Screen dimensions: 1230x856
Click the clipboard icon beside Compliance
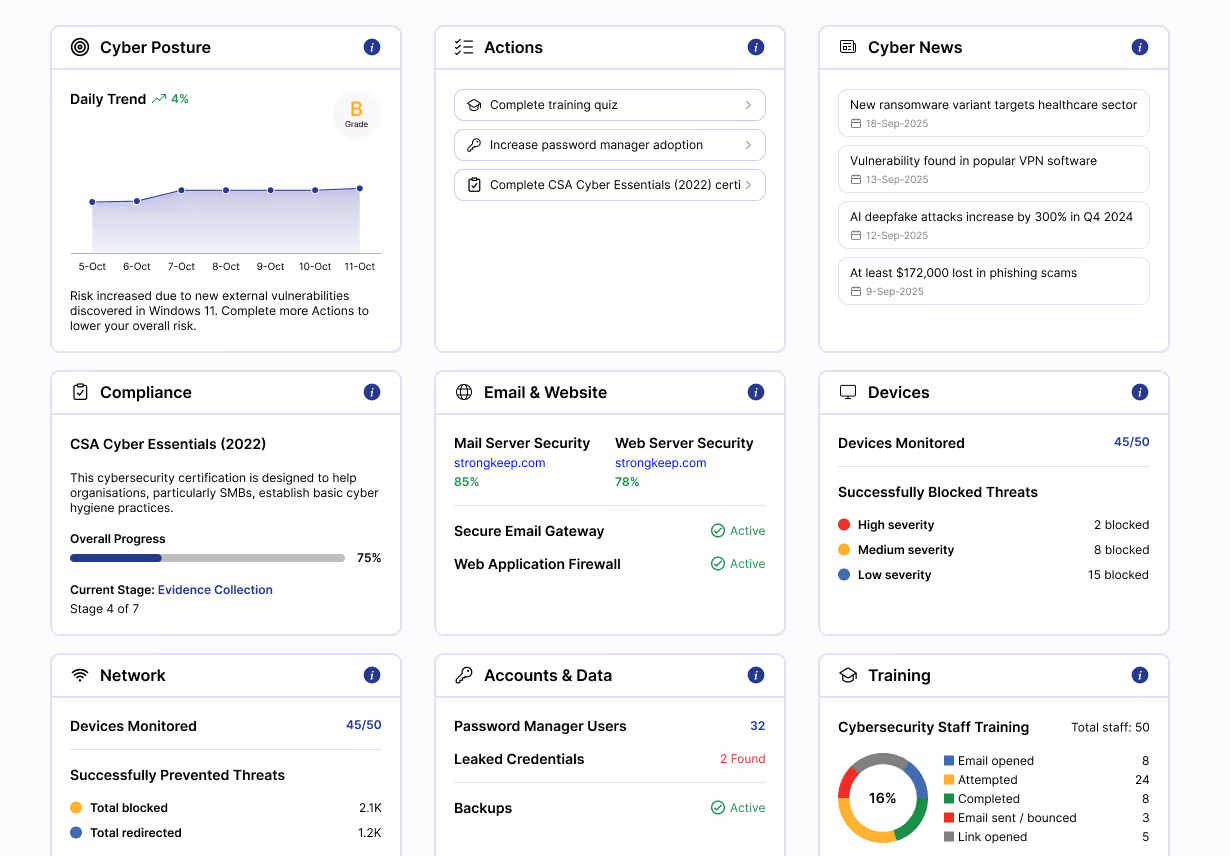[80, 392]
